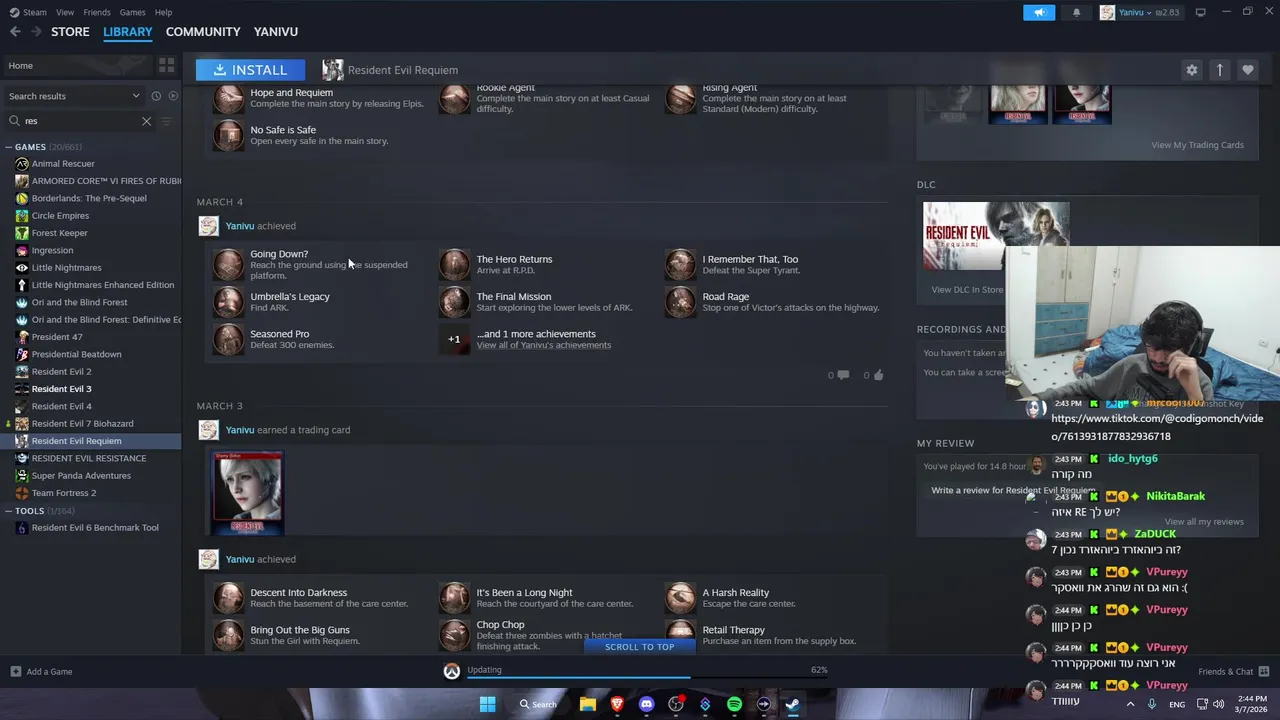Click the Presidential Beatdown game icon
The width and height of the screenshot is (1280, 720).
22,354
